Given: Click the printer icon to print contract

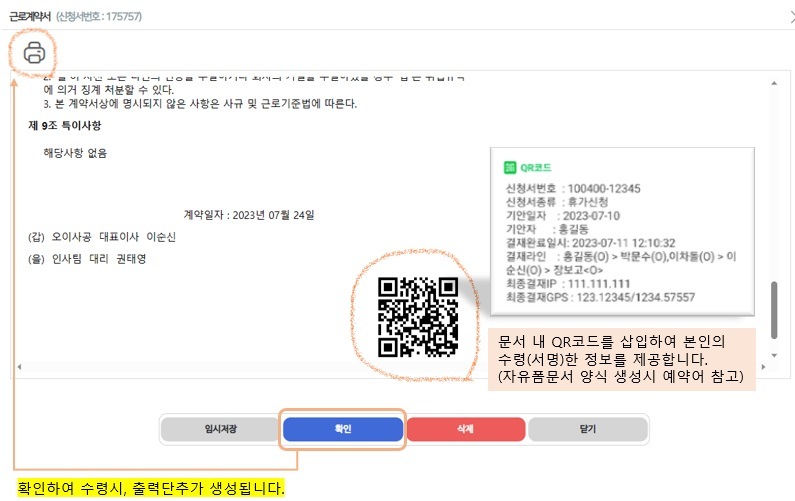Looking at the screenshot, I should click(x=34, y=52).
